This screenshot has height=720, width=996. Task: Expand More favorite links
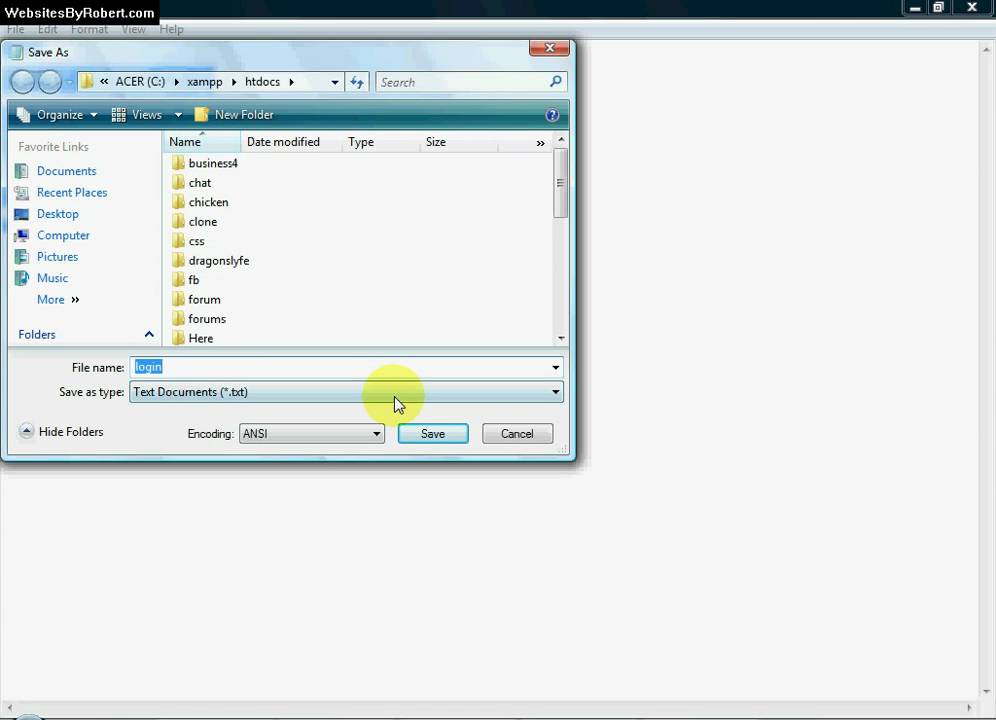click(x=58, y=299)
